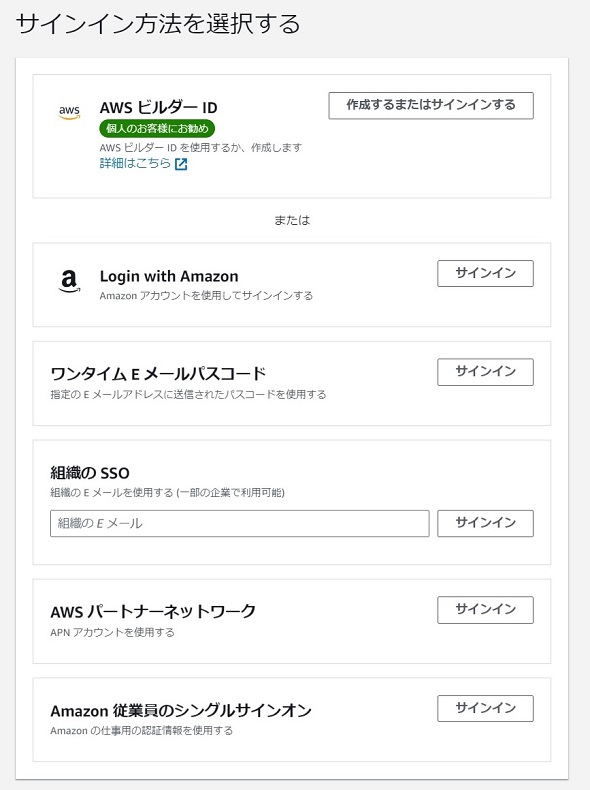Click text AWS ビルダー ID を使用するか、作成します
This screenshot has width=590, height=790.
click(x=201, y=148)
